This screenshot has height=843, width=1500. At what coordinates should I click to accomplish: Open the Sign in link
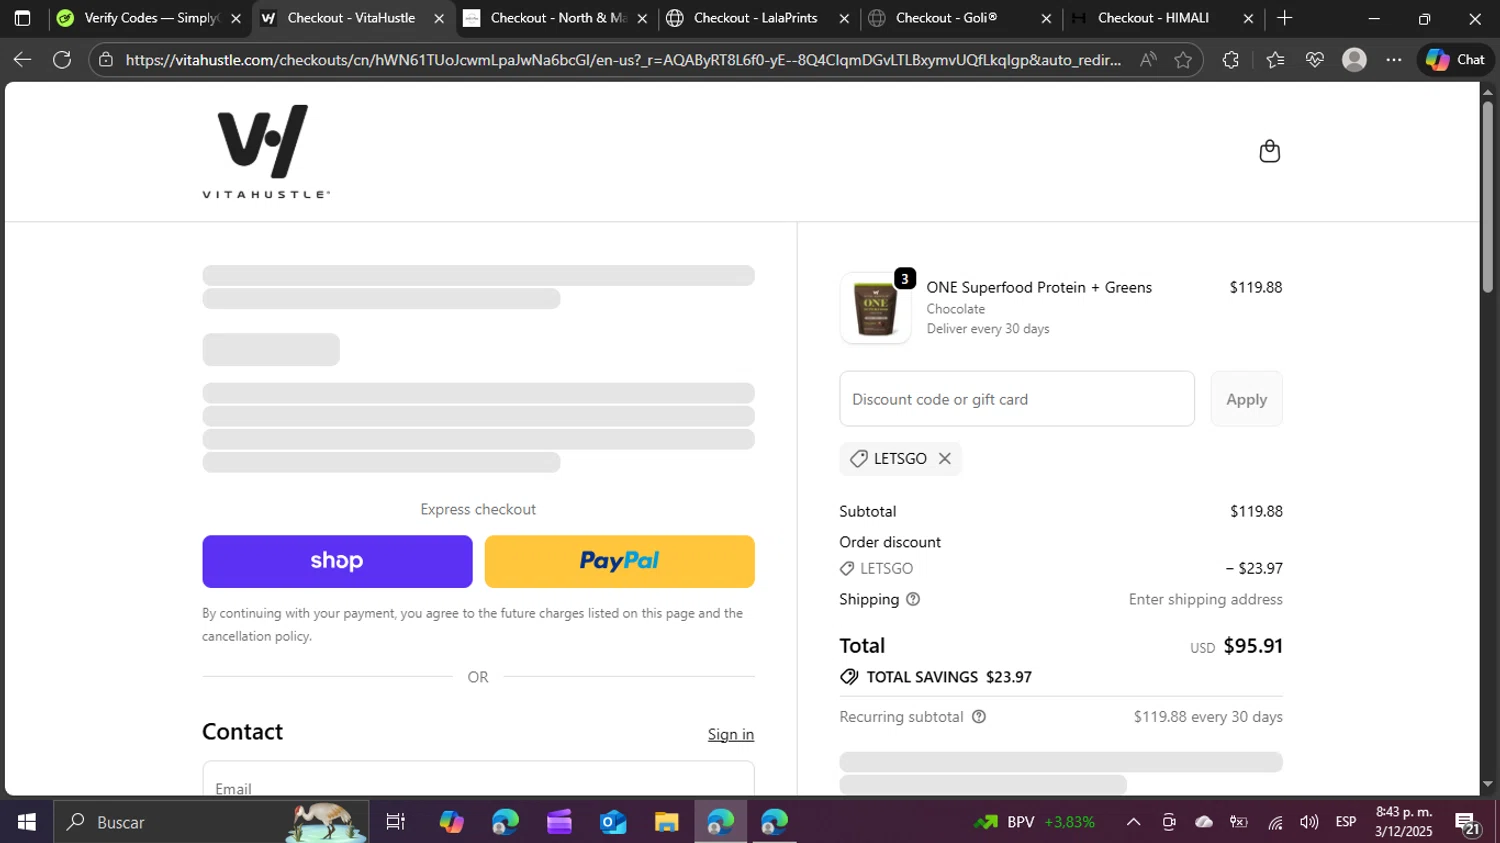pyautogui.click(x=731, y=734)
